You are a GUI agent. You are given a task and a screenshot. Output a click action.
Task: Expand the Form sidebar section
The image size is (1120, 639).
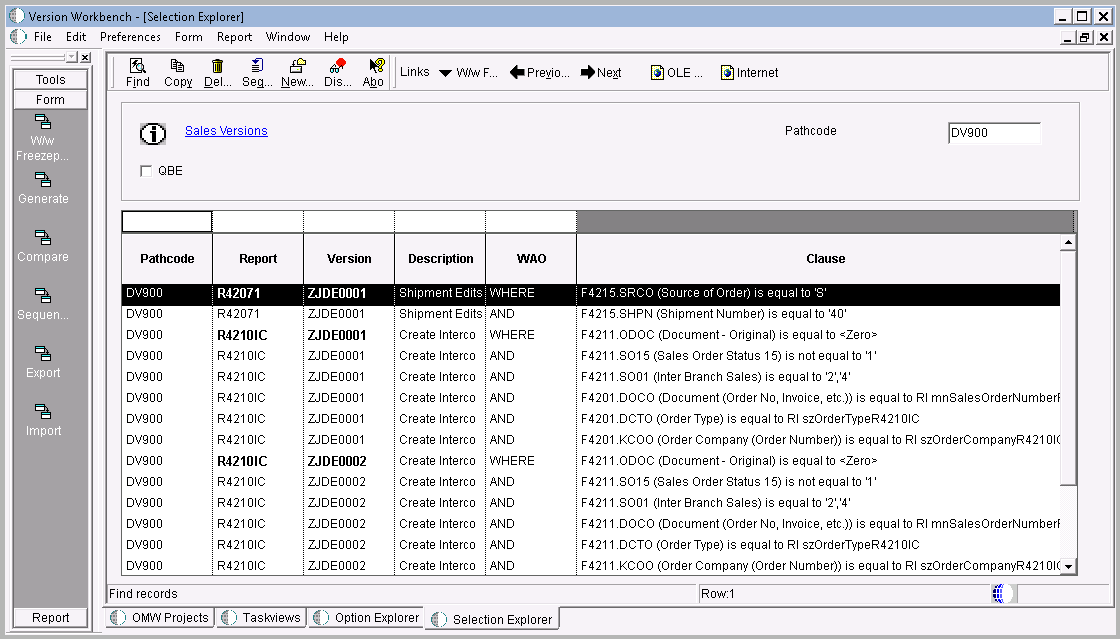pyautogui.click(x=50, y=99)
